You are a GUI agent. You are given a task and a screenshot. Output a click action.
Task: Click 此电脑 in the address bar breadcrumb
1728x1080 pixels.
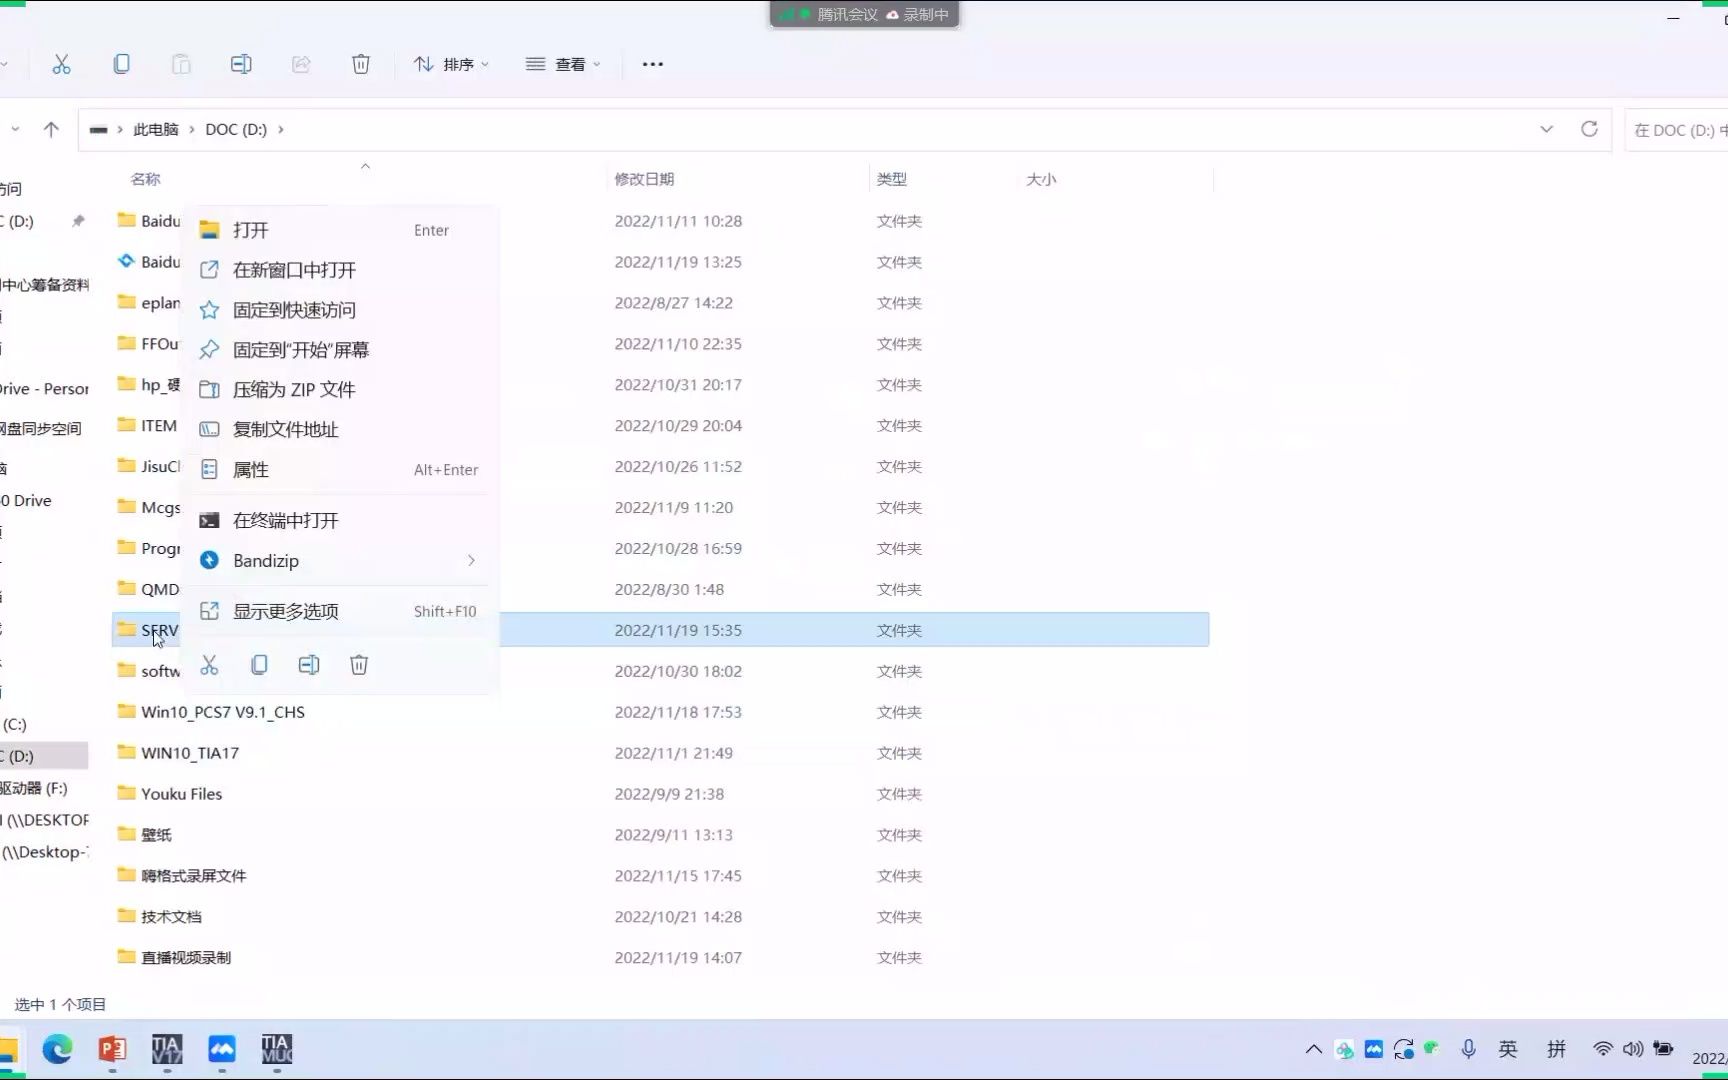155,129
